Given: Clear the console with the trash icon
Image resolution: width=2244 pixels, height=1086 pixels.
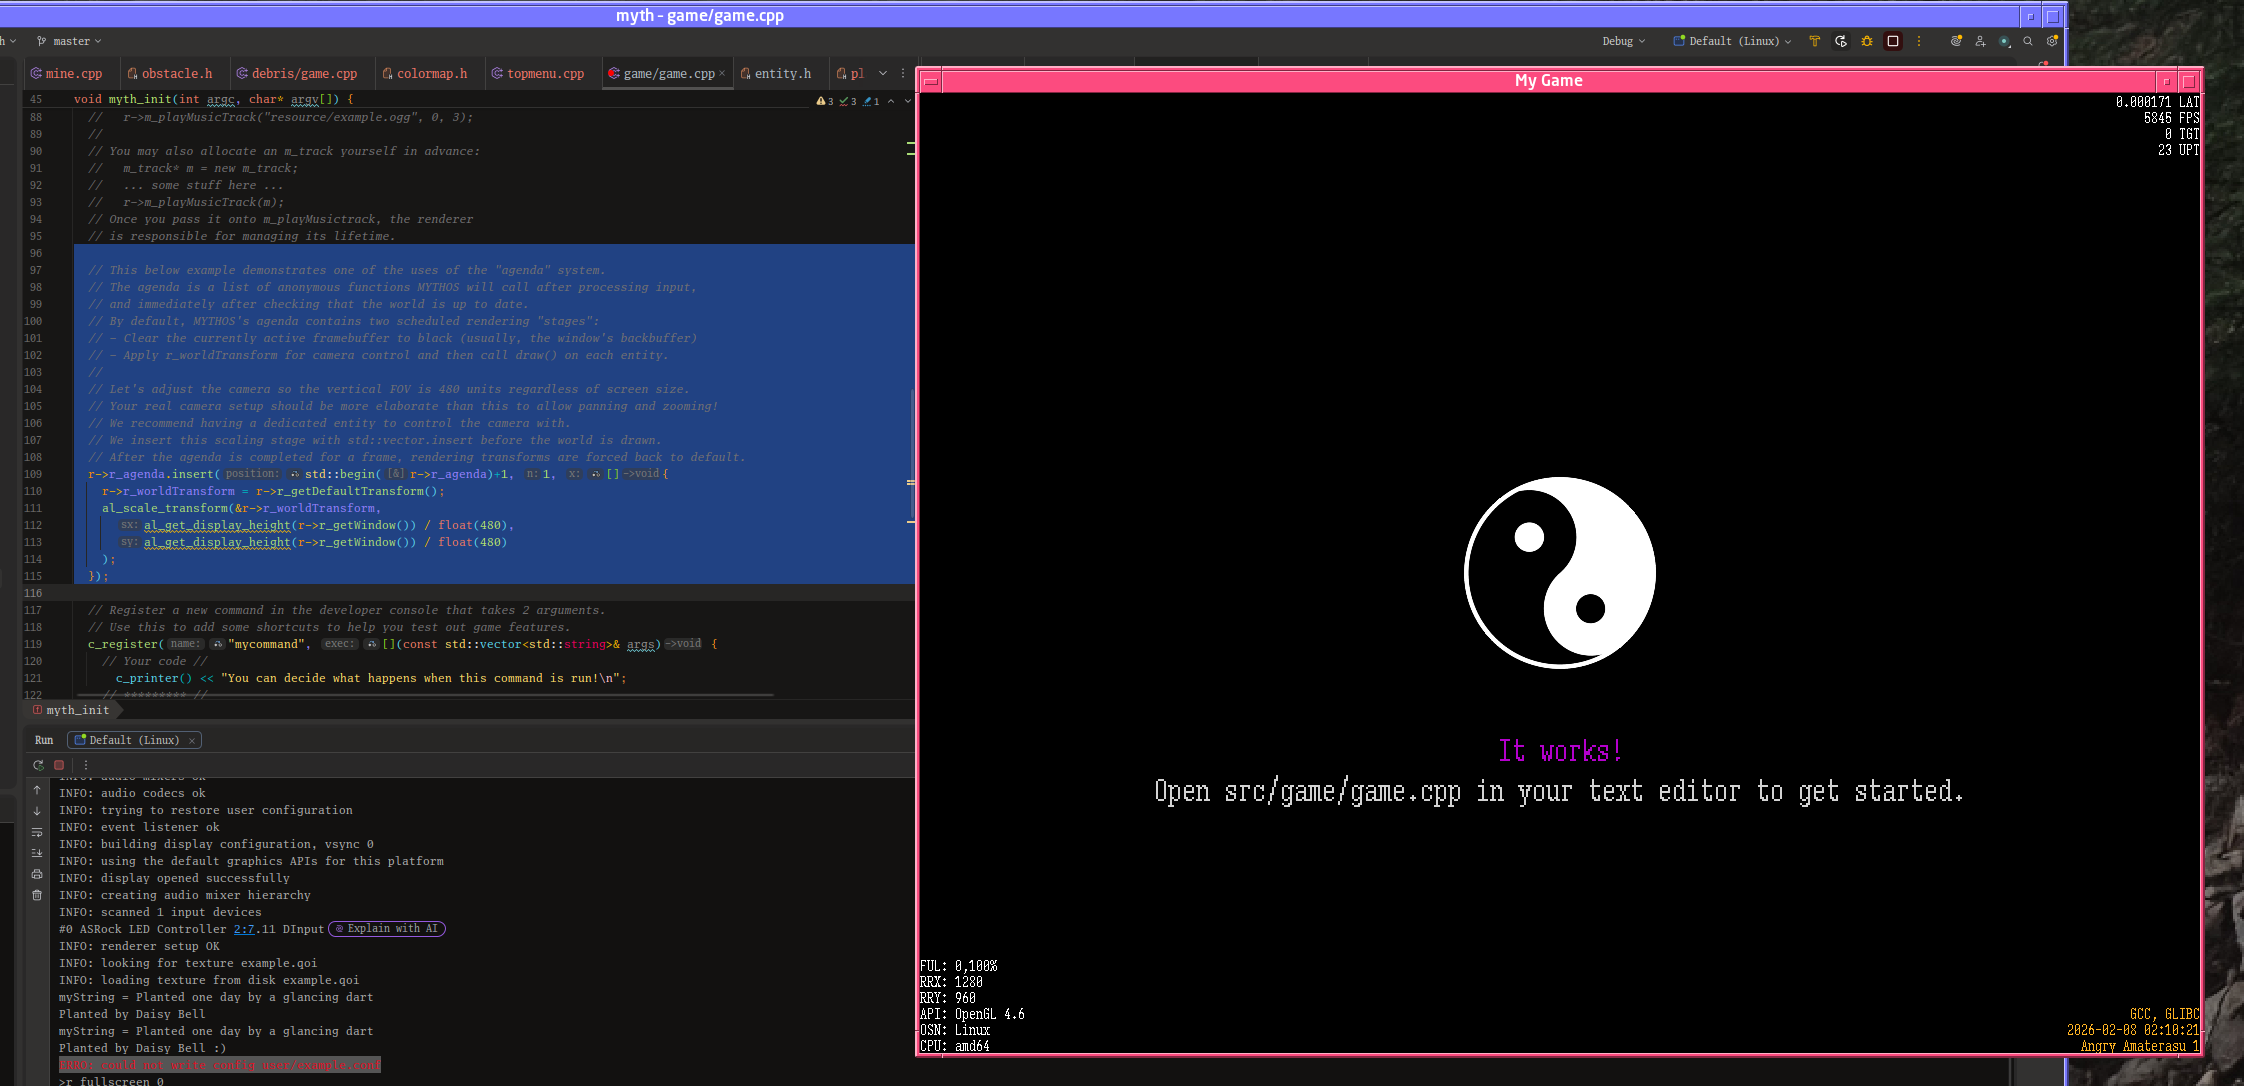Looking at the screenshot, I should pyautogui.click(x=37, y=895).
